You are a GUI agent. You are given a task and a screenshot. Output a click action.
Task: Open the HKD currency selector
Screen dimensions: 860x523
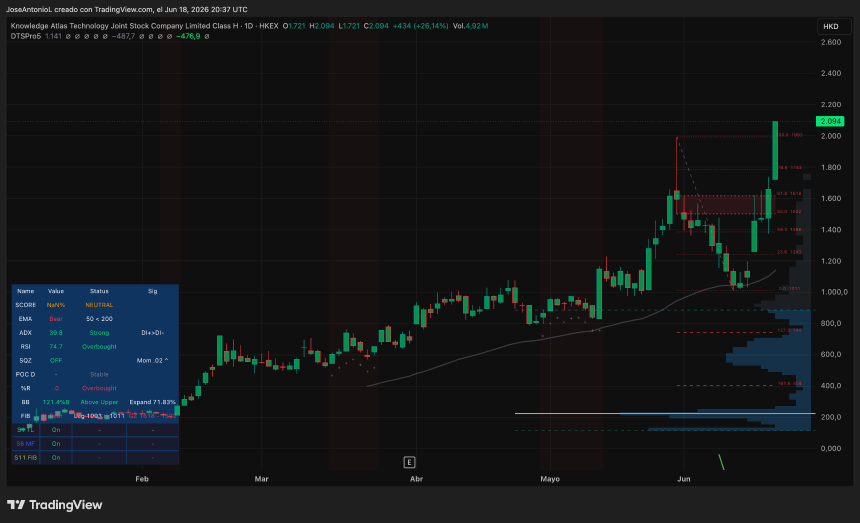click(x=831, y=26)
